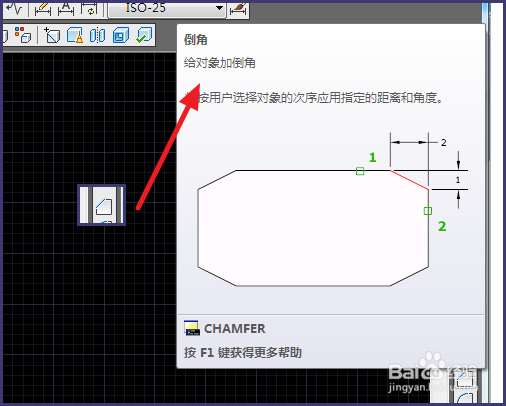This screenshot has width=506, height=406.
Task: Click the '按 F1 键获得更多帮助' help text
Action: [243, 352]
